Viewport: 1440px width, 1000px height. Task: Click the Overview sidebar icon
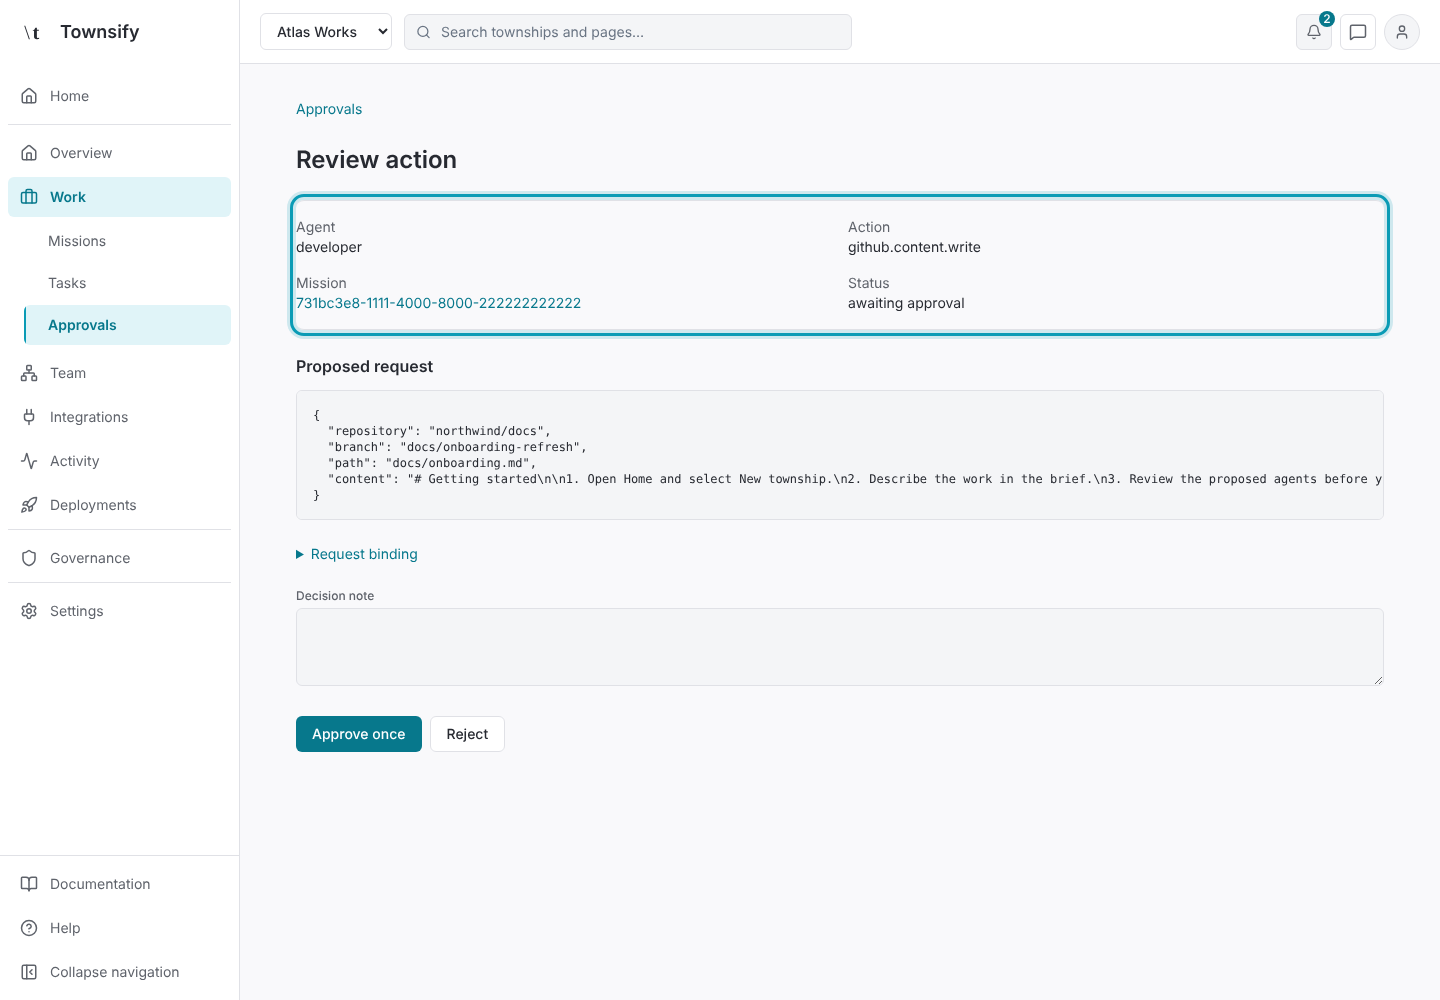(29, 153)
